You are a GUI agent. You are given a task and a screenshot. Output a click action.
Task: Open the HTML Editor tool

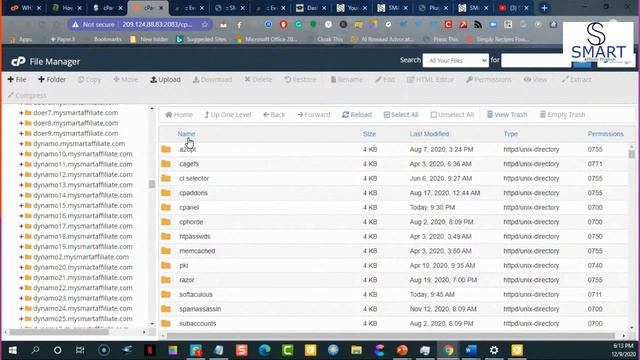pos(430,80)
